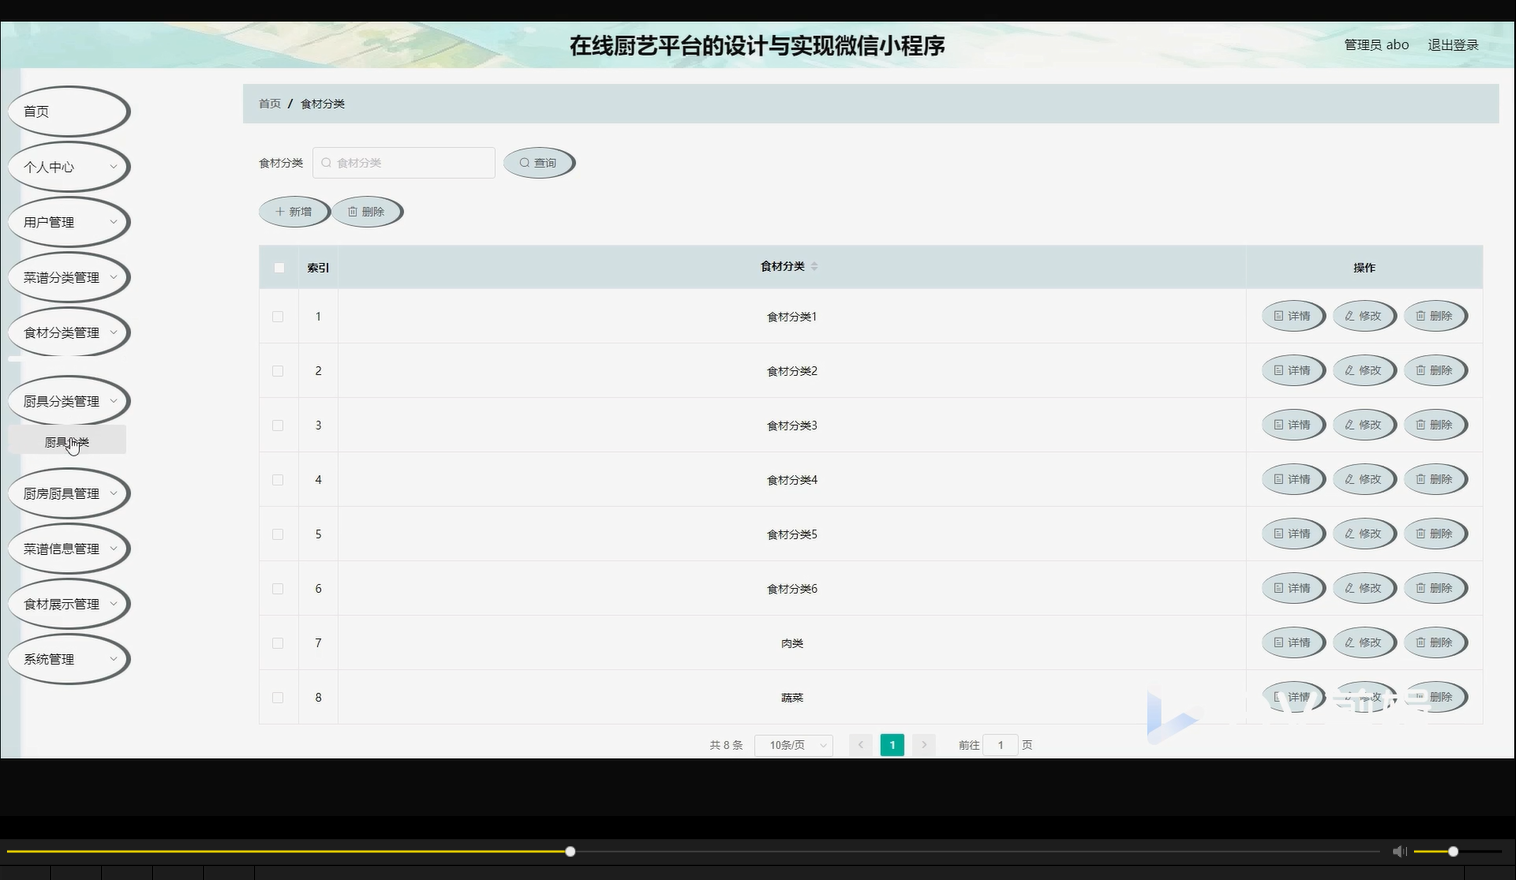Click 删除 for 食材分类6

tap(1435, 588)
